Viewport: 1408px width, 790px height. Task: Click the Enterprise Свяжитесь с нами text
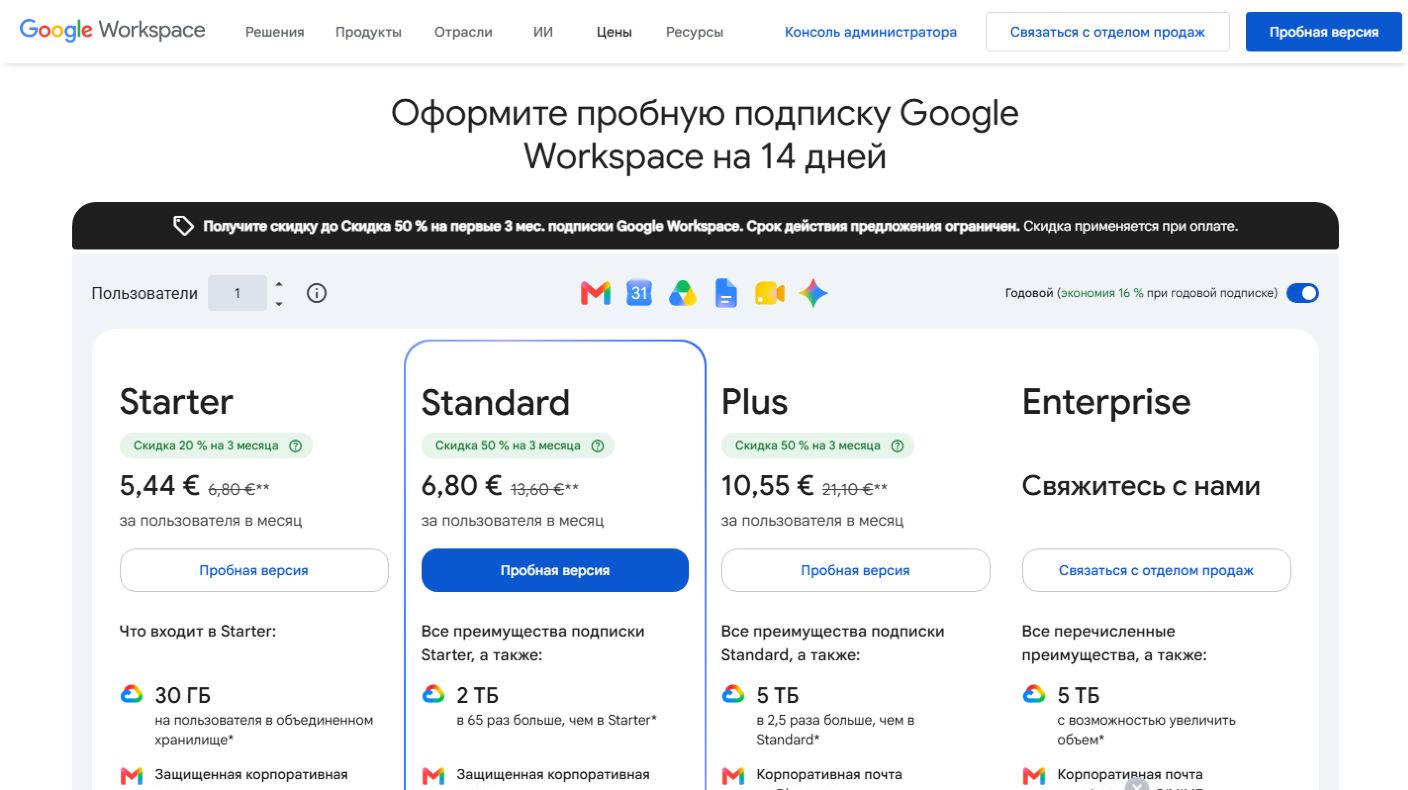1141,486
